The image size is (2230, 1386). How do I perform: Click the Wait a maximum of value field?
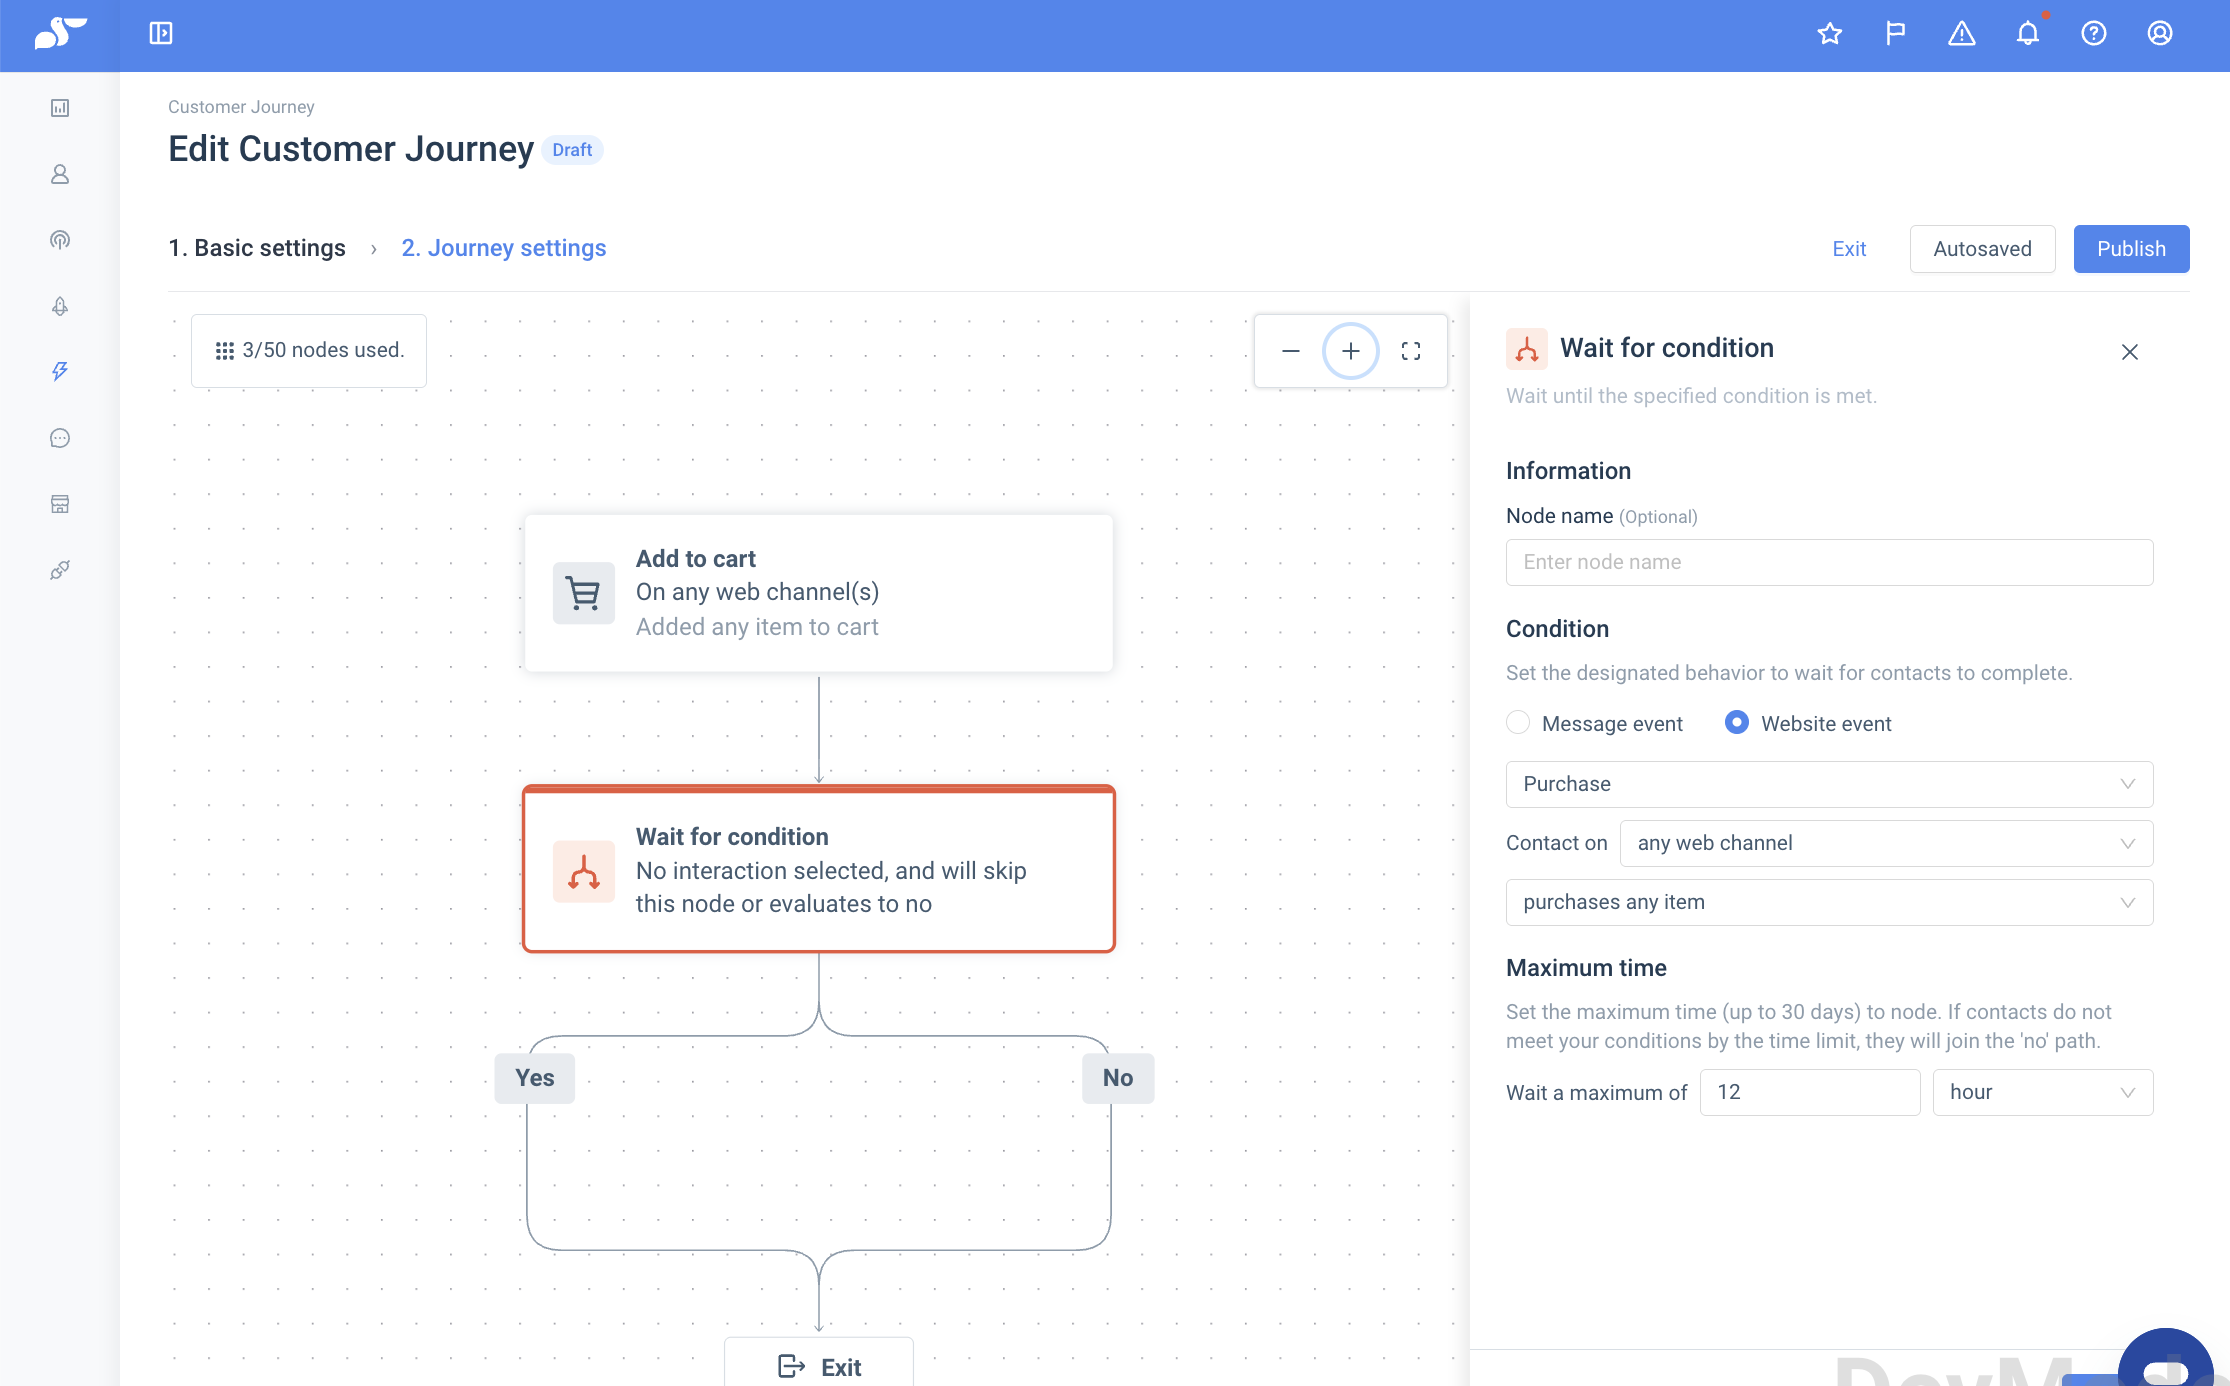tap(1810, 1092)
